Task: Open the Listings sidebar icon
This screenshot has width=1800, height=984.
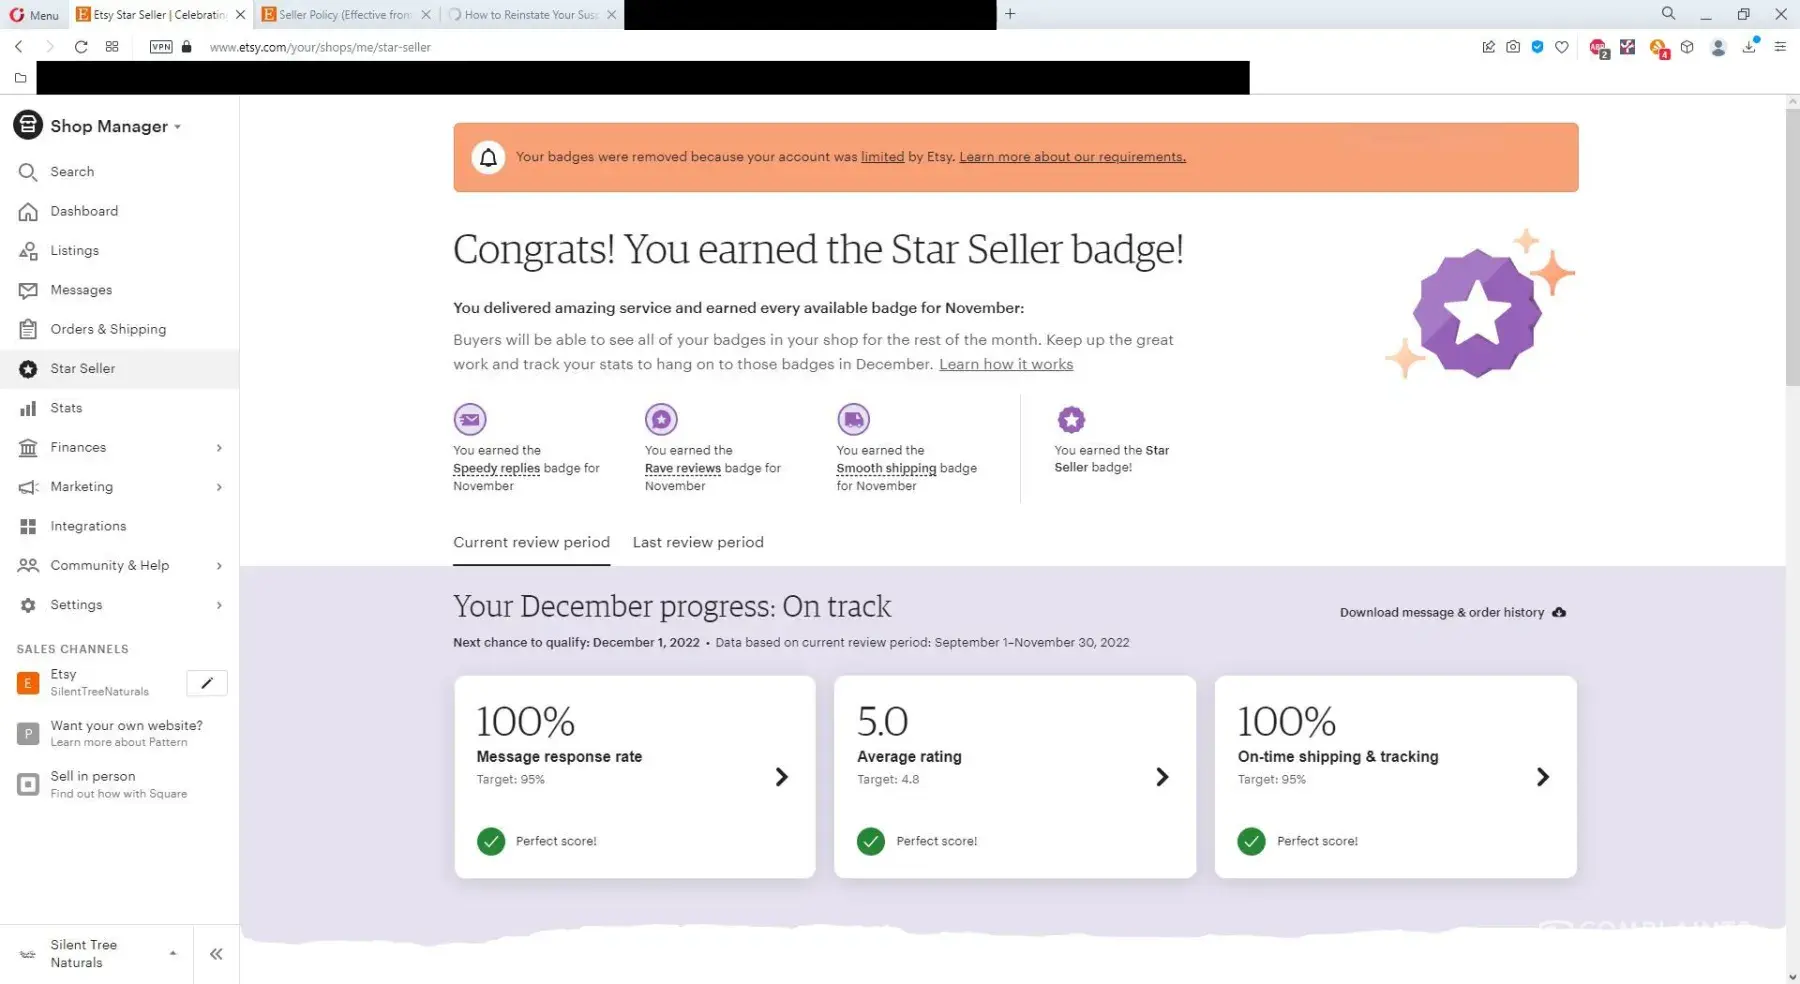Action: [x=28, y=251]
